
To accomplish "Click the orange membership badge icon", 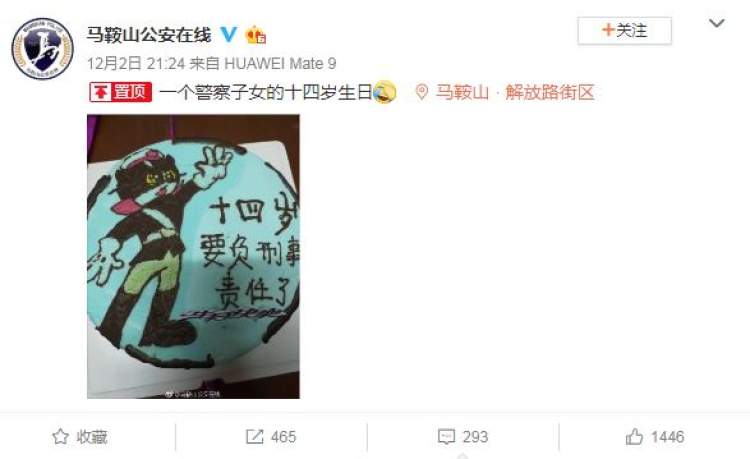I will (x=256, y=35).
